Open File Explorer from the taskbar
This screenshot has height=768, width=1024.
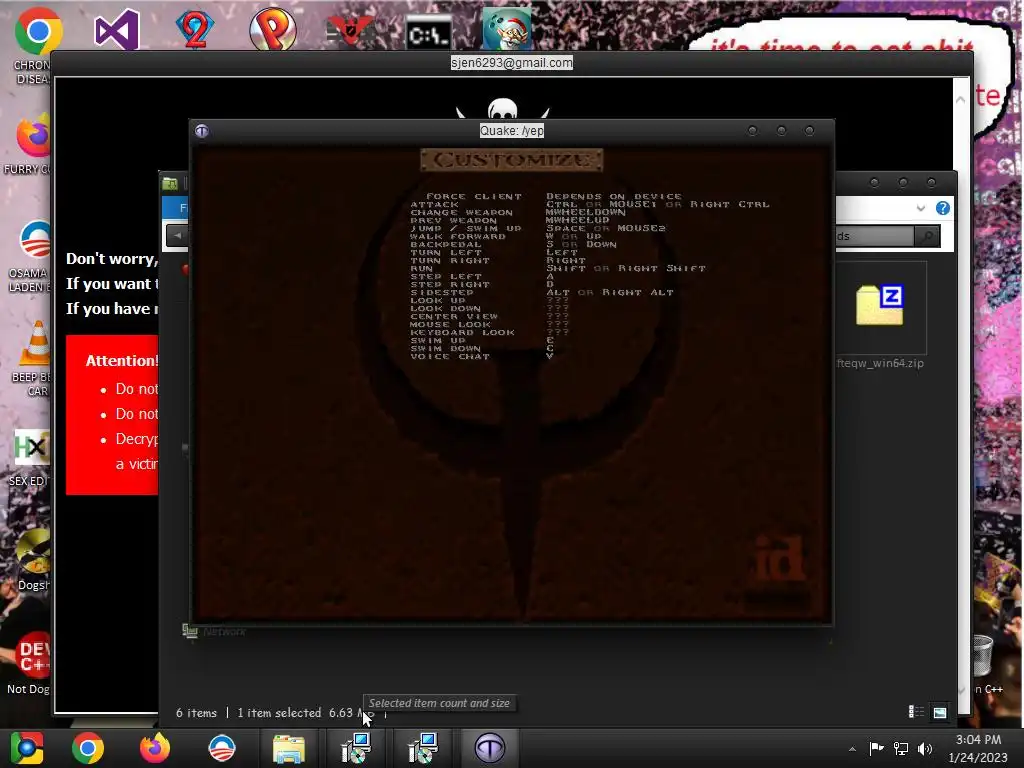point(289,749)
